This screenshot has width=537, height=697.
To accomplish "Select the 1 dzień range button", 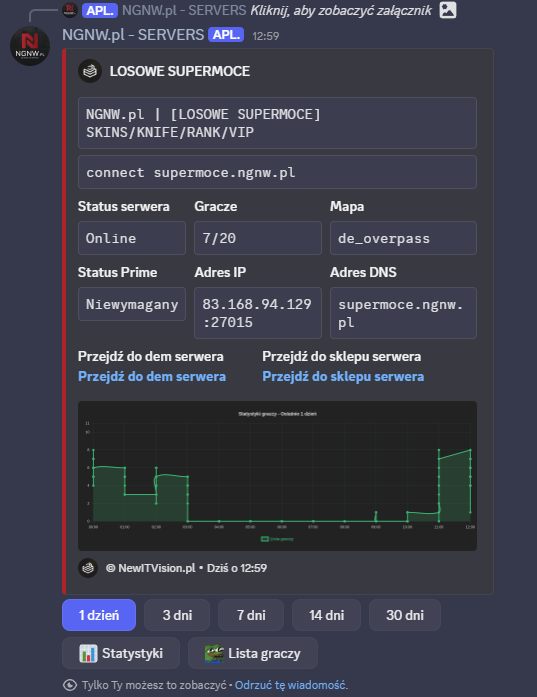I will tap(99, 615).
